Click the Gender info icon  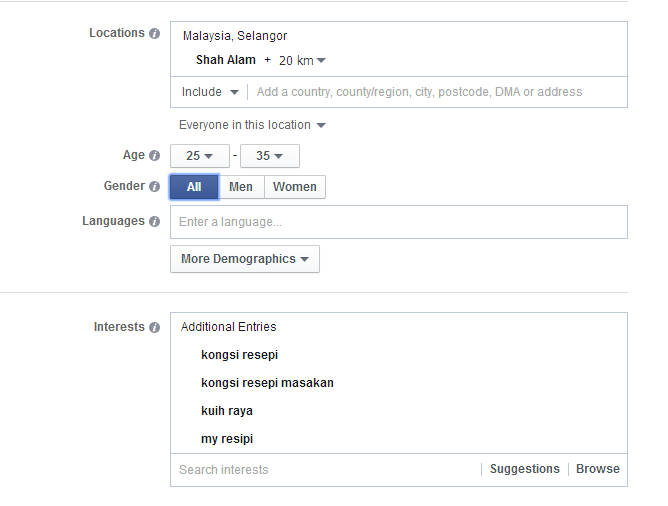(x=155, y=187)
